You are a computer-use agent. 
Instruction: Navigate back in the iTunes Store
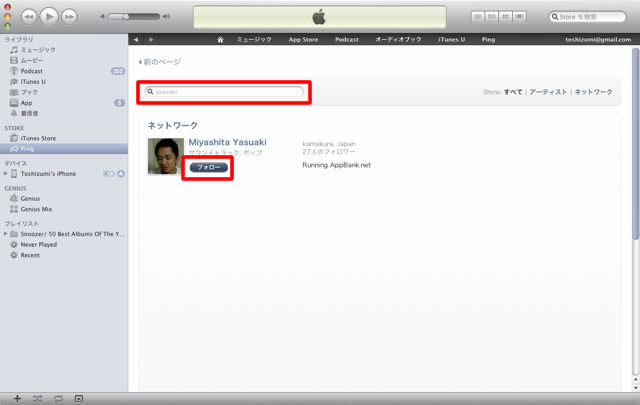pyautogui.click(x=136, y=40)
